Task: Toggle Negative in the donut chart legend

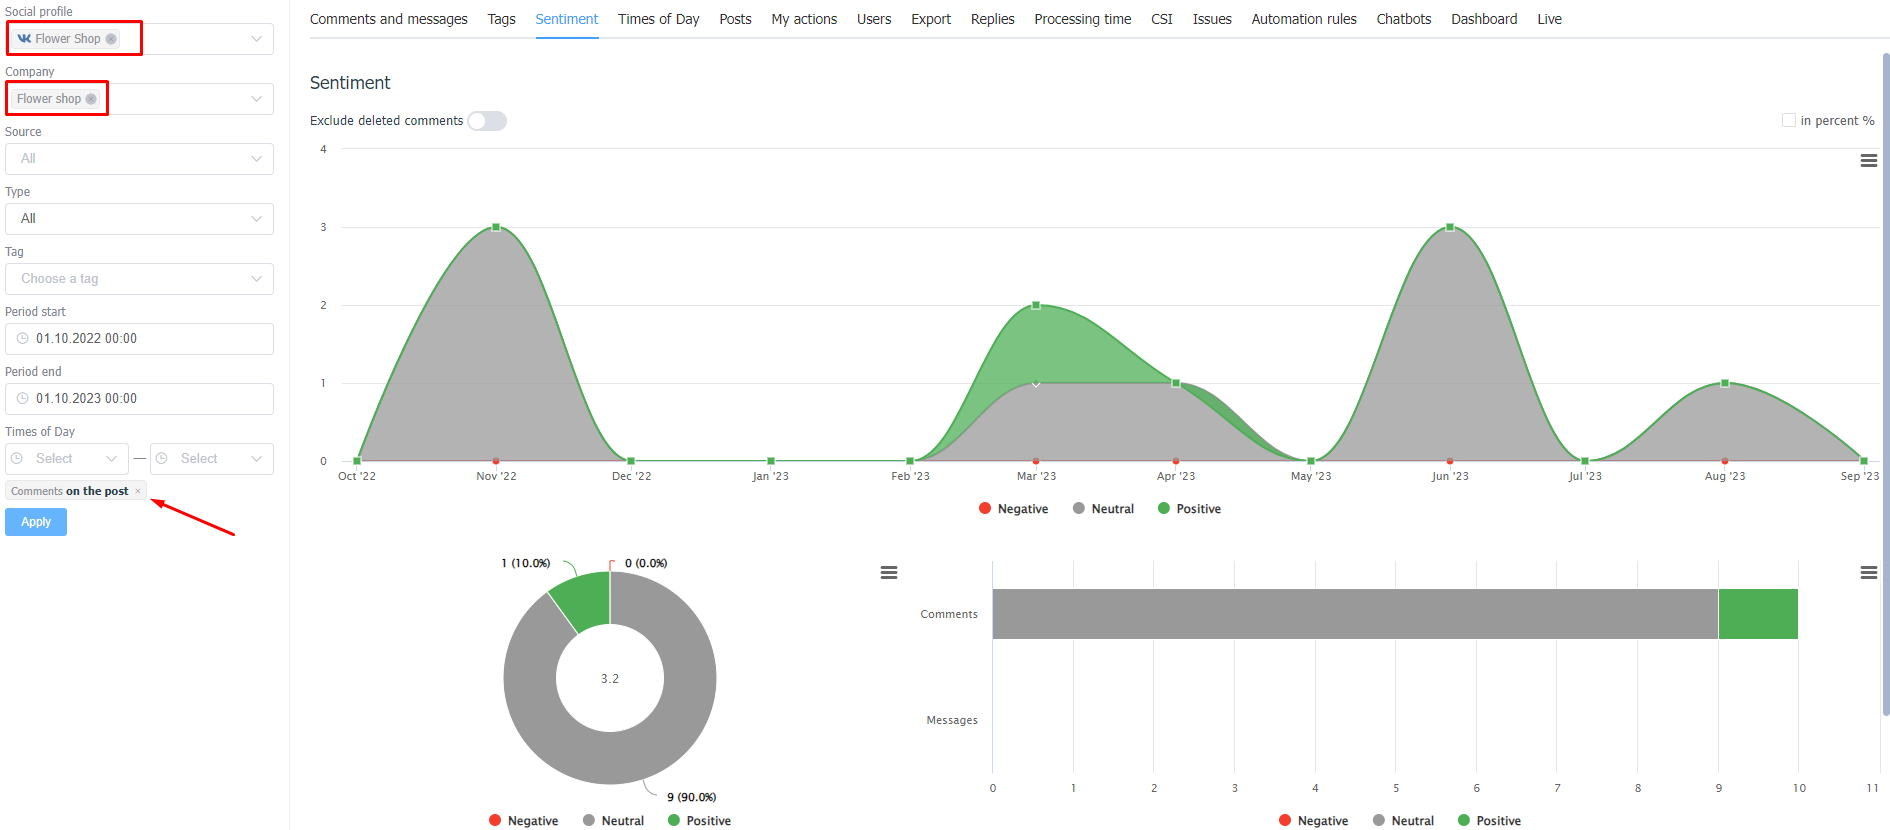Action: (x=523, y=820)
